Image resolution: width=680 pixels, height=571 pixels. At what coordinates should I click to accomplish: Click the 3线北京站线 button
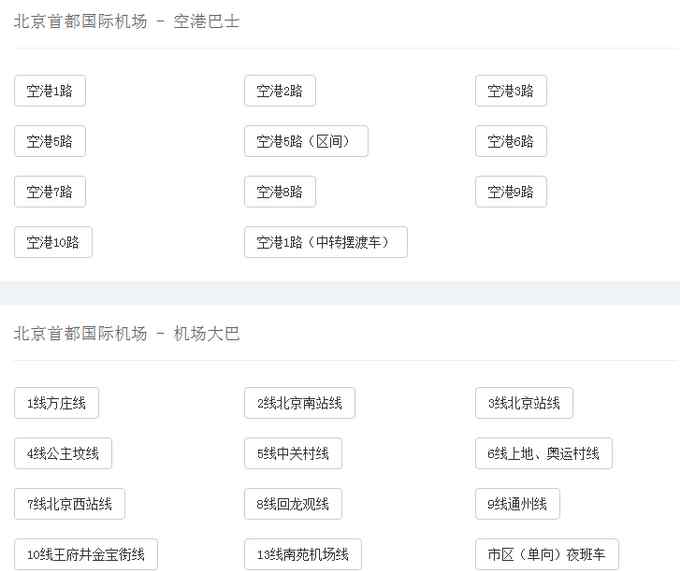click(x=524, y=403)
